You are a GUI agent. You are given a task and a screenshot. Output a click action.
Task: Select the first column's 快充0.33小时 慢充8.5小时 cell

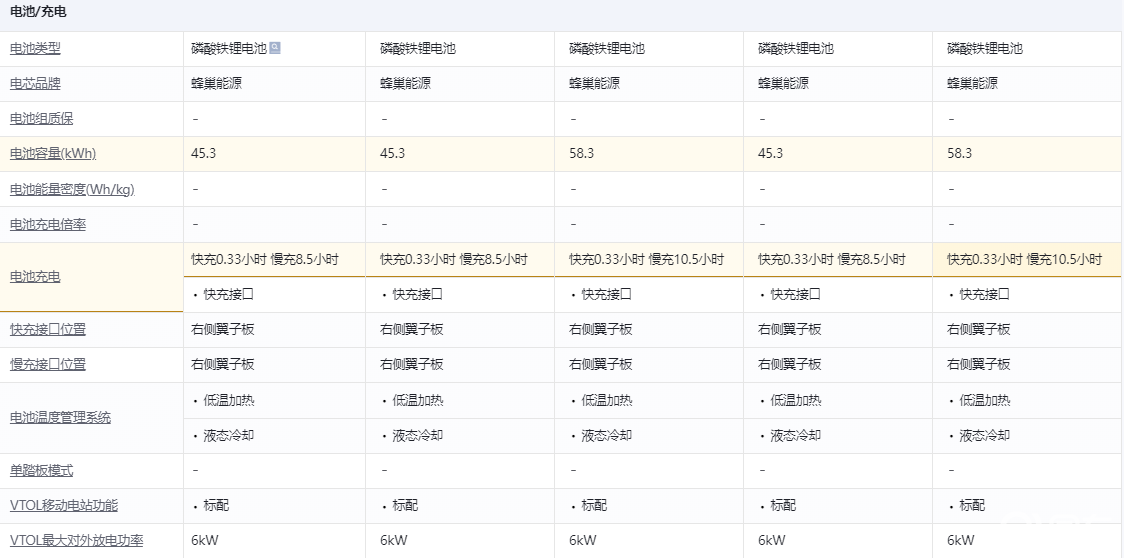click(265, 260)
